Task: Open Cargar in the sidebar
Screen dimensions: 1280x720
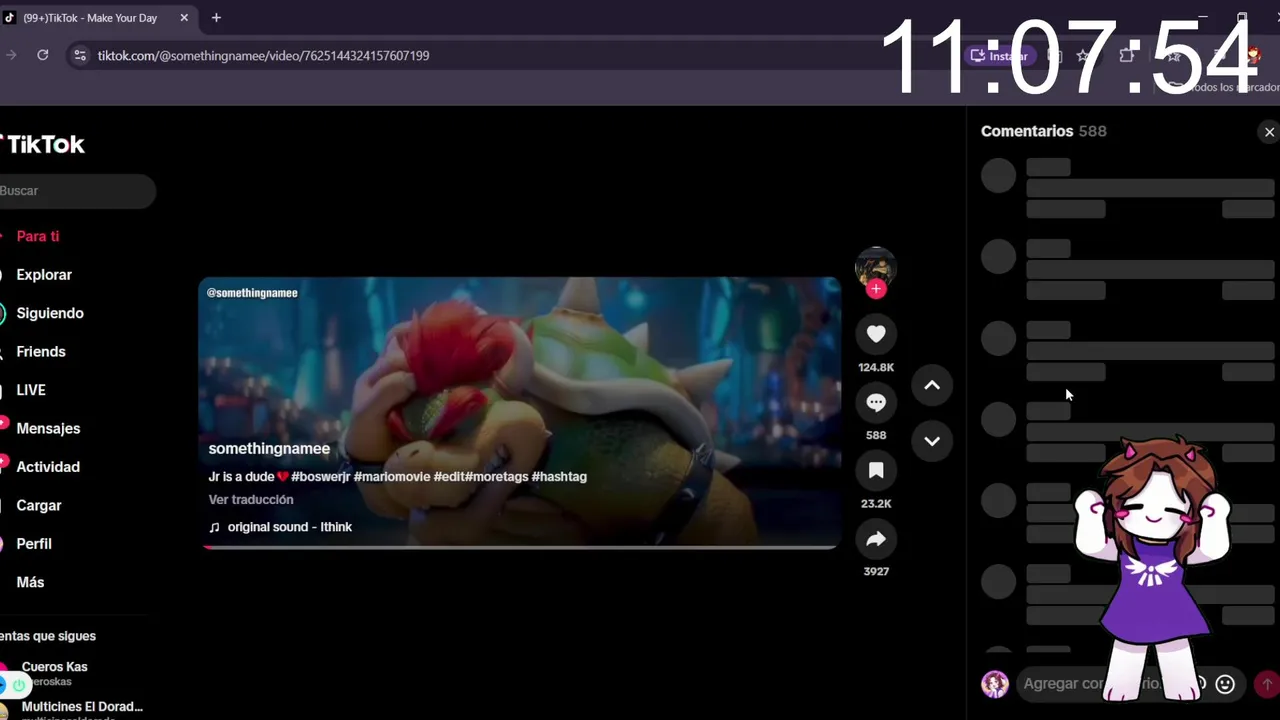Action: tap(39, 506)
